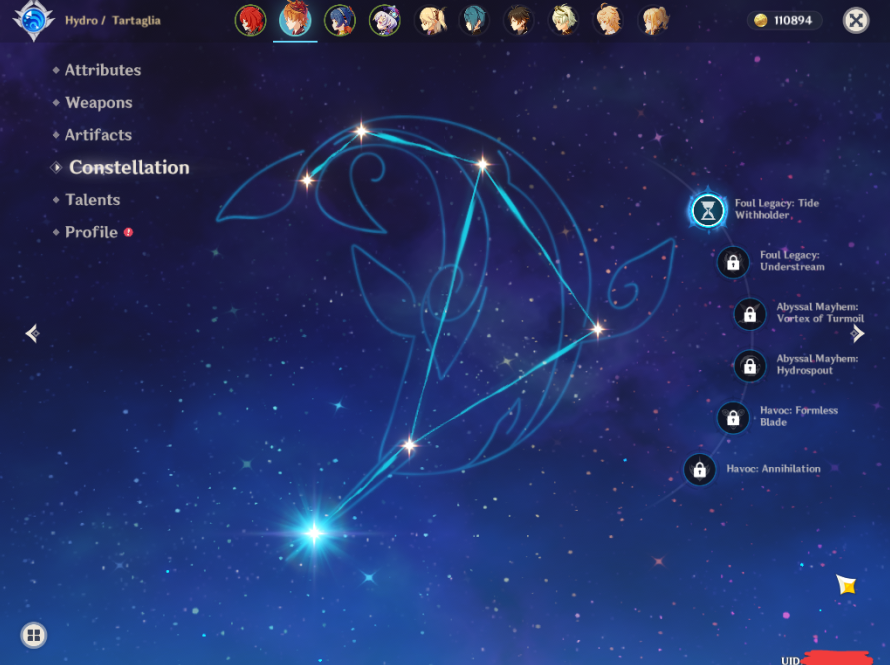
Task: Select the locked Foul Legacy: Understream node
Action: tap(733, 262)
